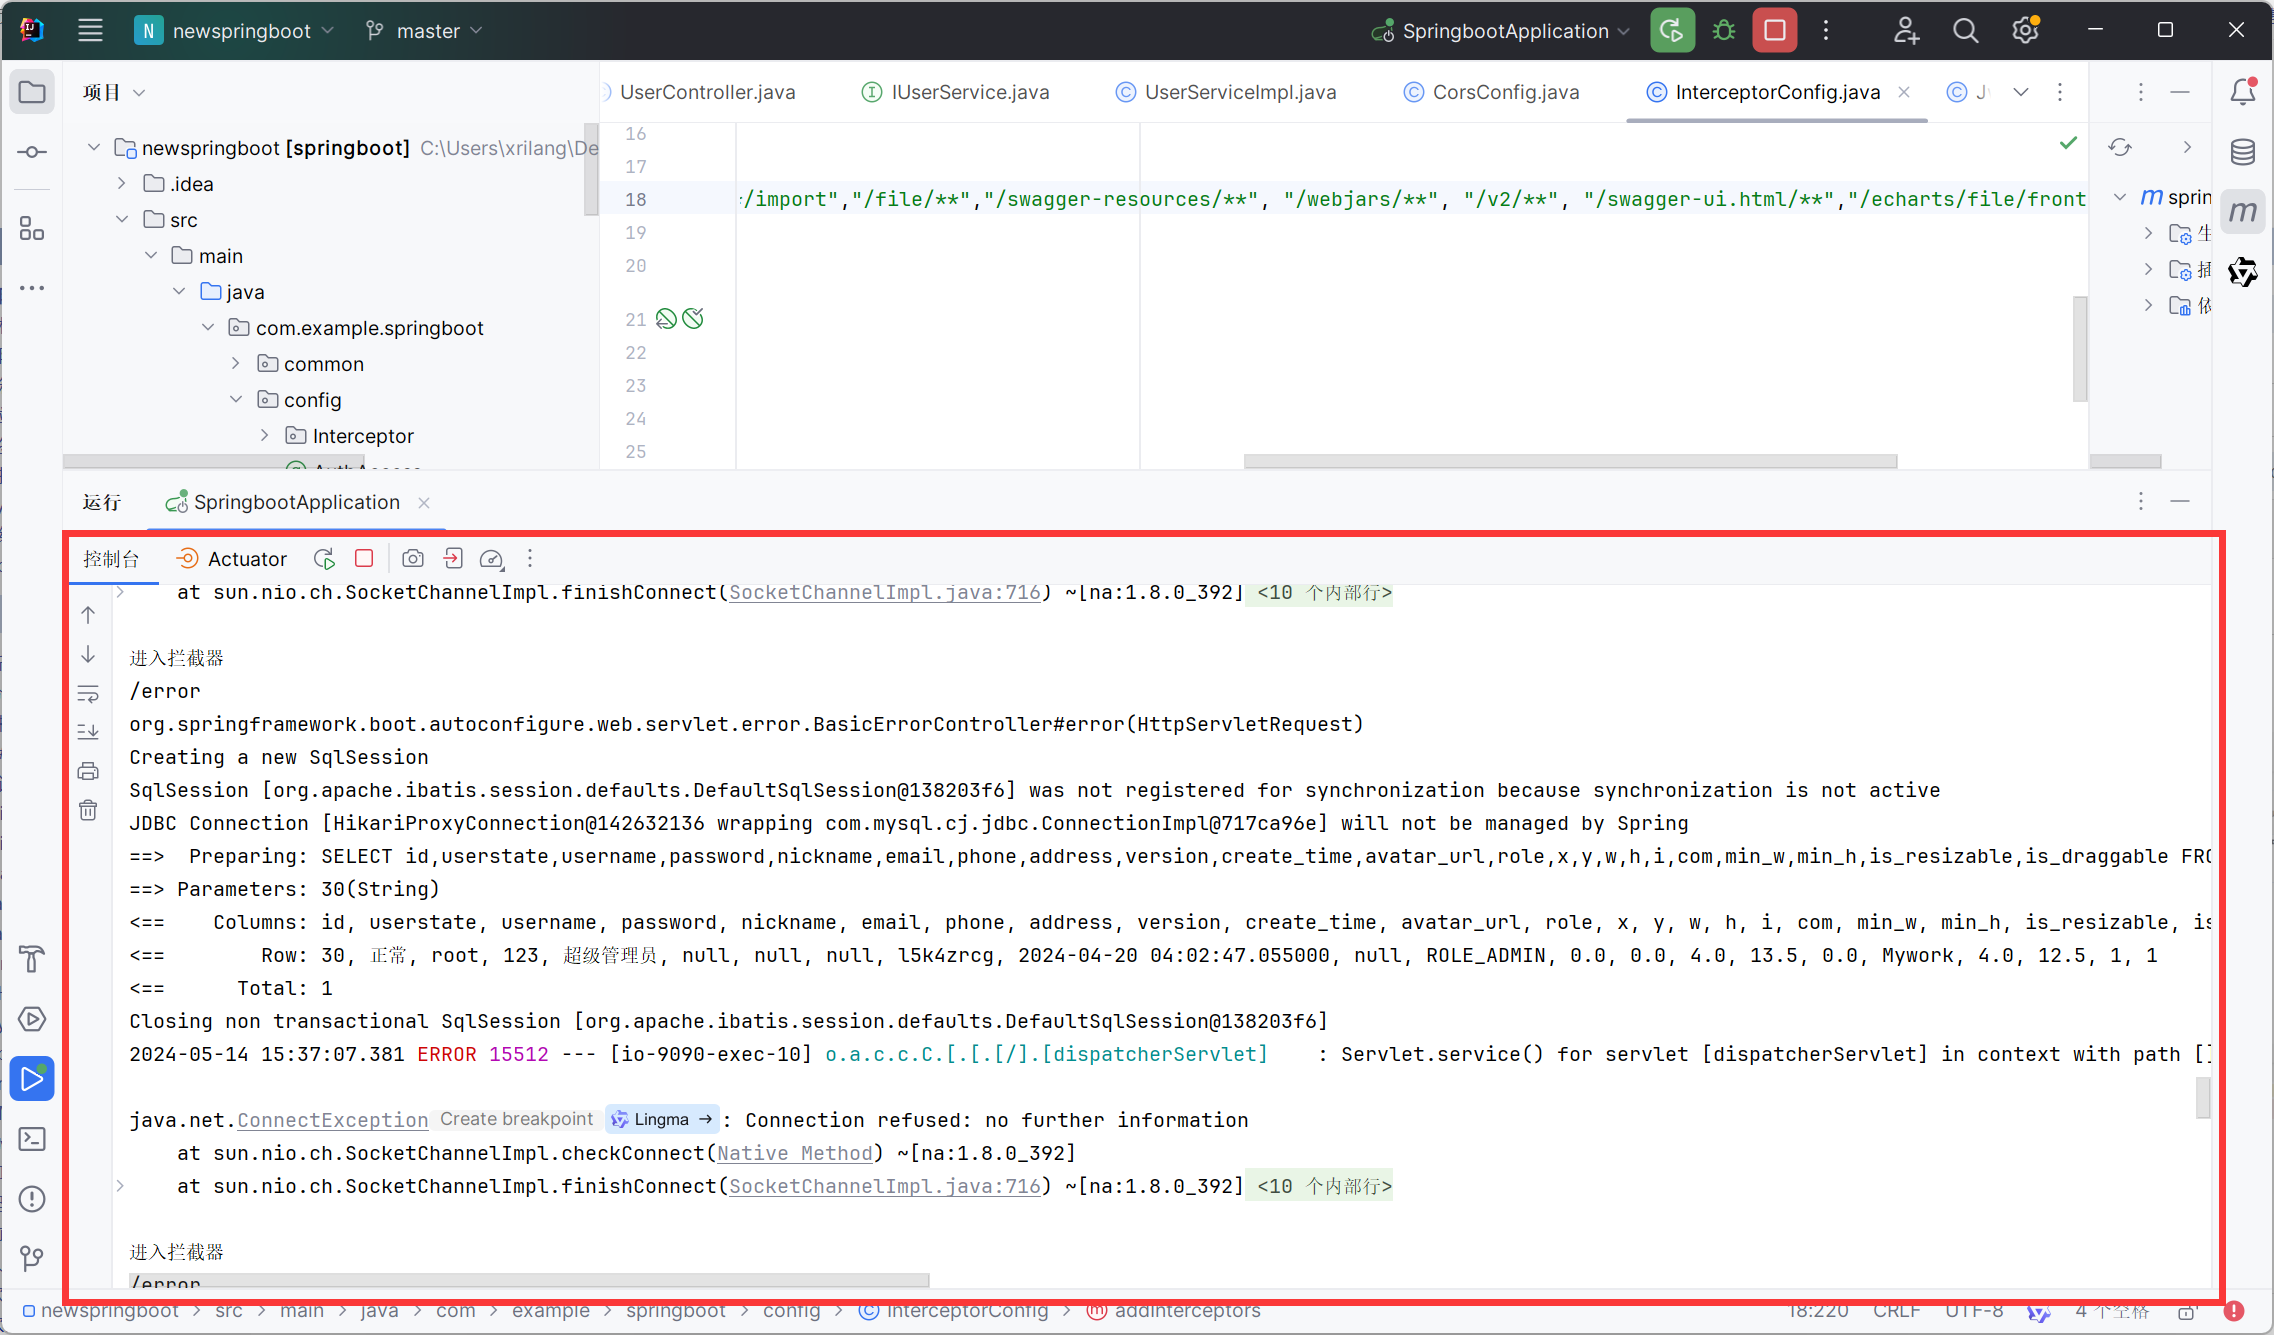Open ConnectException class link
2274x1335 pixels.
click(x=333, y=1121)
